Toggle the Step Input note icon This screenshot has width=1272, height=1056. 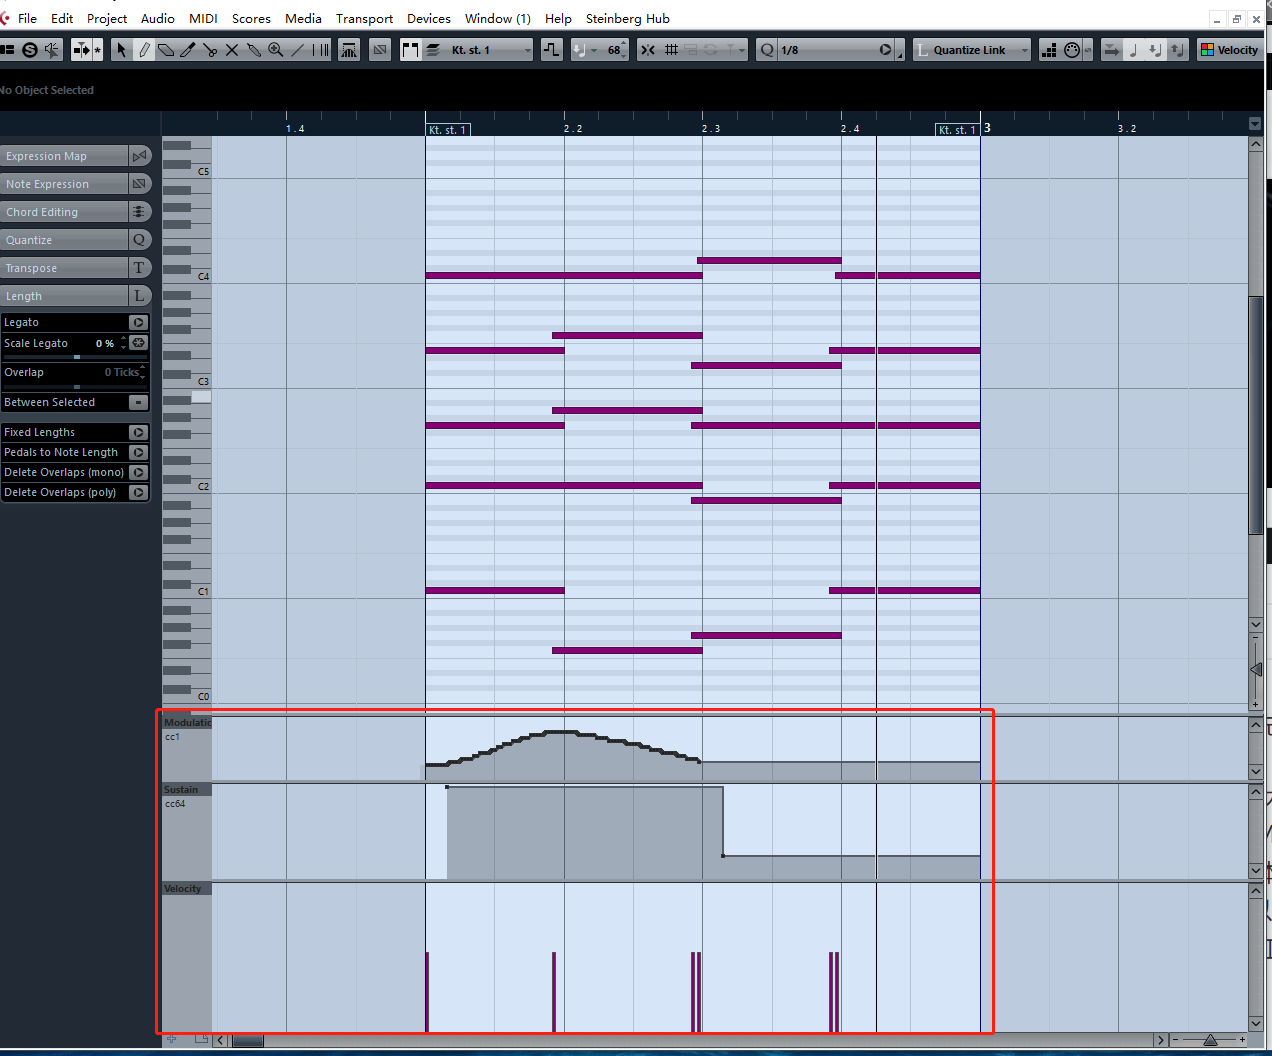1134,49
